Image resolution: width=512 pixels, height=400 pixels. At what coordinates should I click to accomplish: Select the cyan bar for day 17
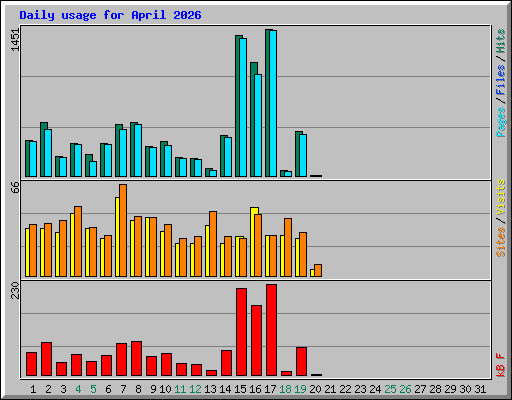pos(273,103)
